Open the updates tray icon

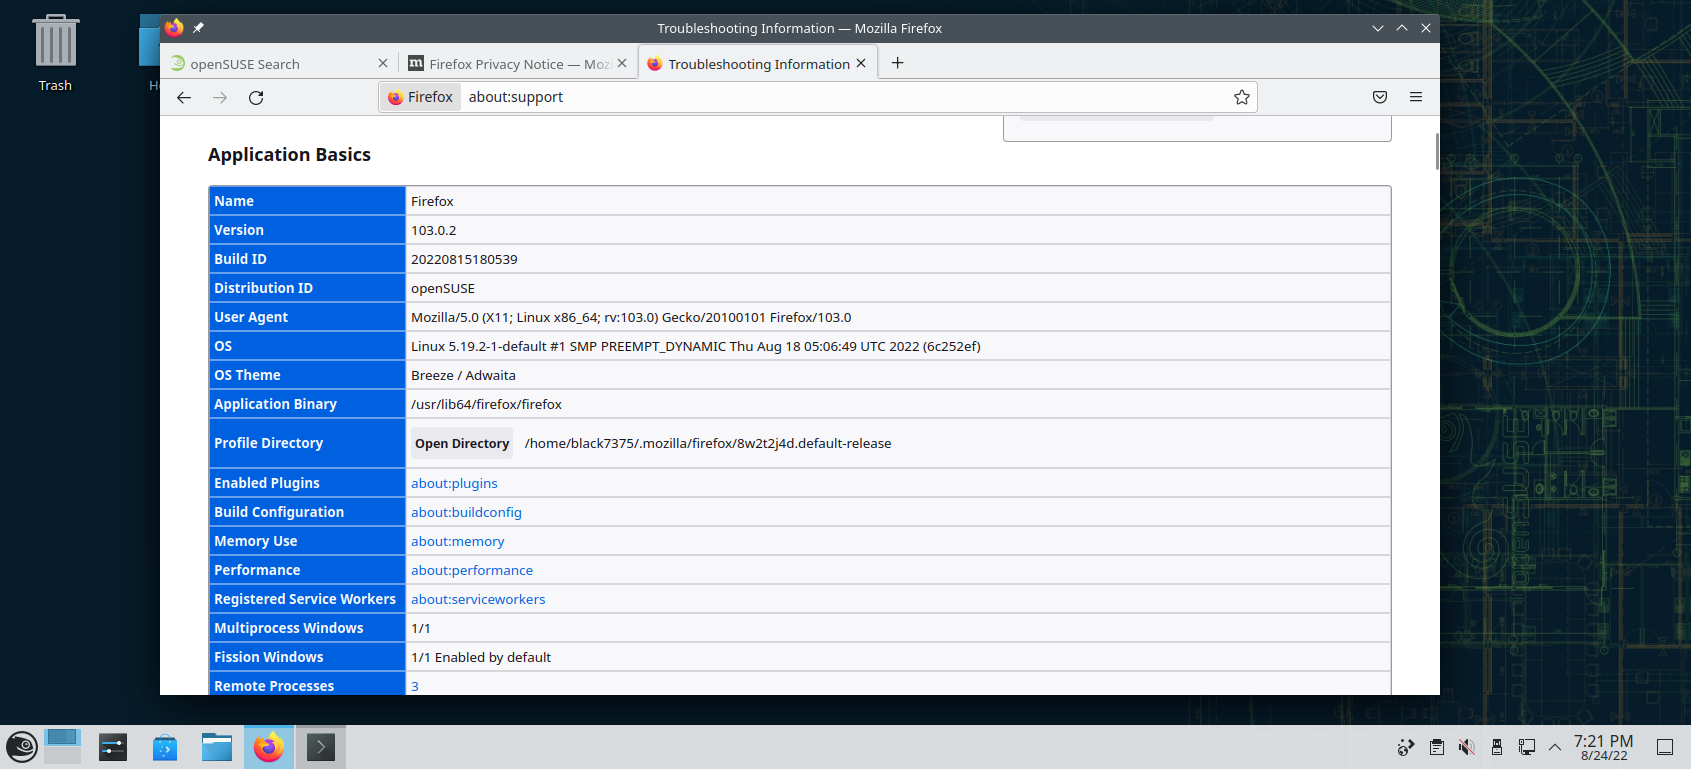1406,747
